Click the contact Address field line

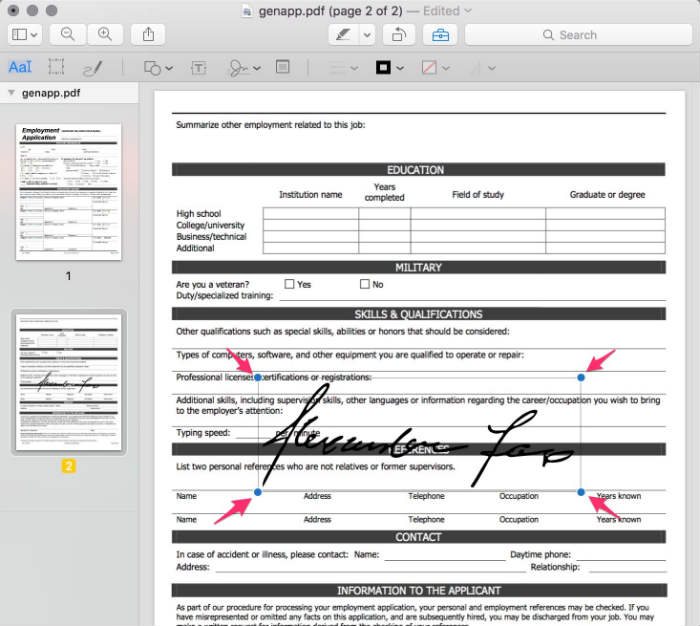(x=370, y=568)
